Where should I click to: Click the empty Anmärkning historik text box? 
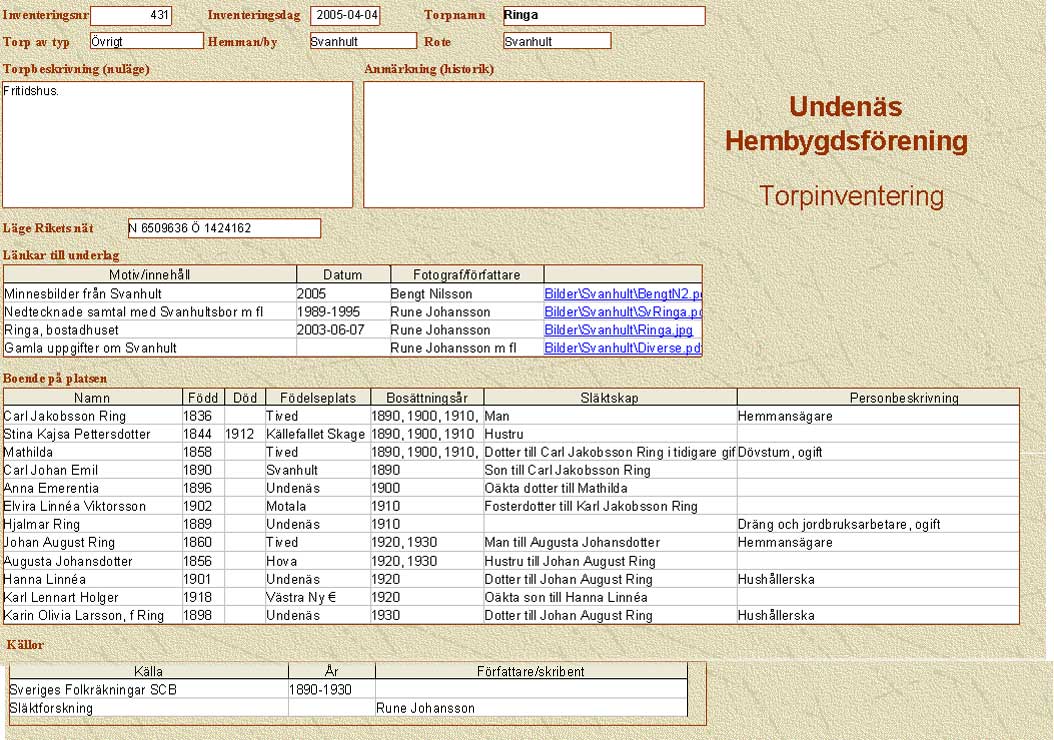[x=534, y=144]
